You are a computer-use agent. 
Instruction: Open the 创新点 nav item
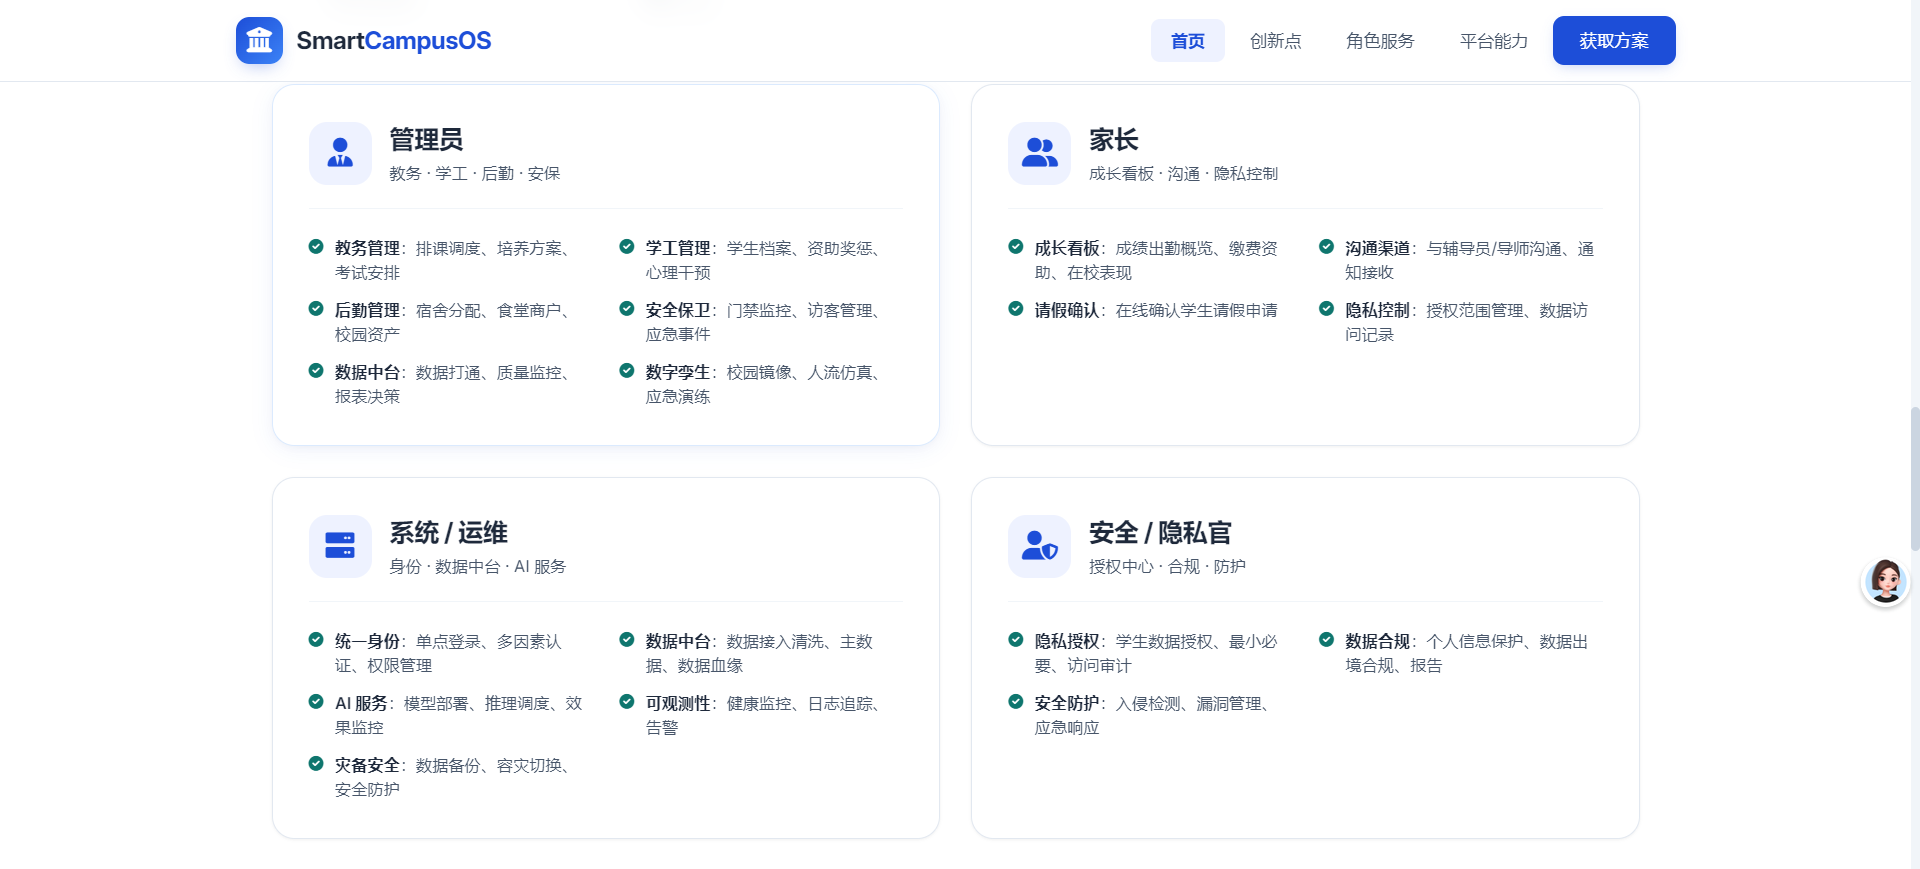click(x=1276, y=41)
